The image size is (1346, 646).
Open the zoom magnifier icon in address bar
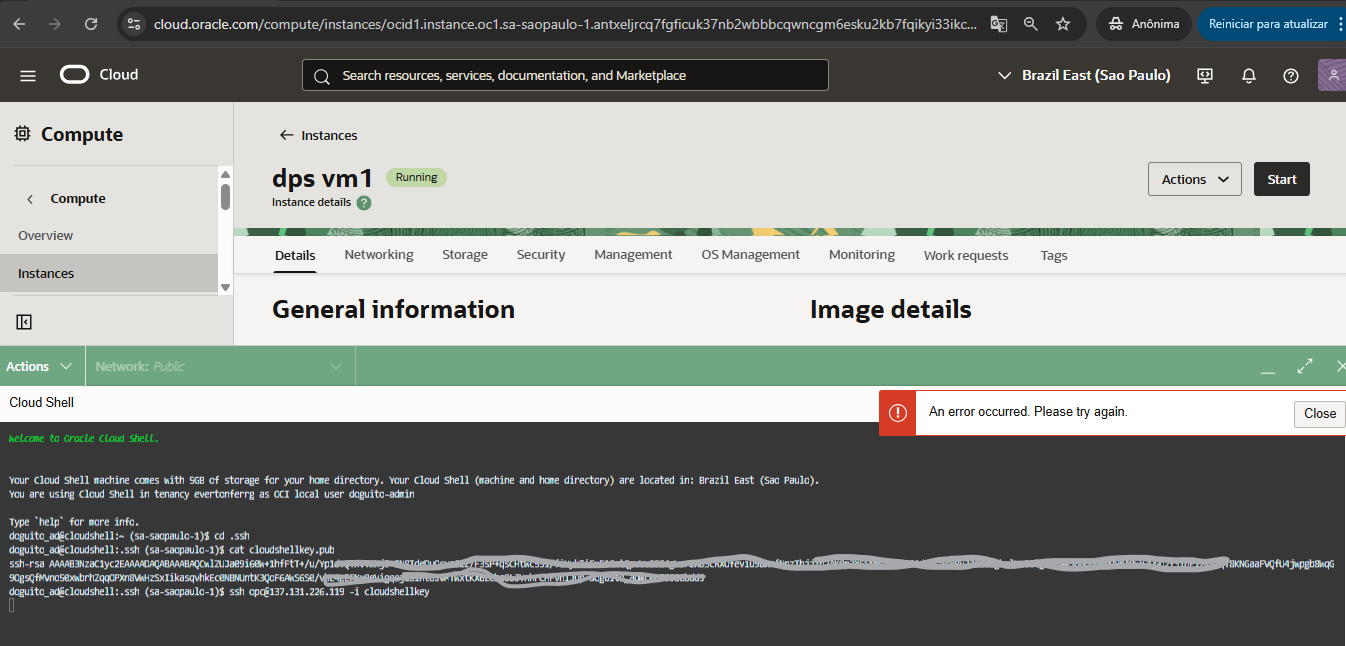(x=1030, y=23)
